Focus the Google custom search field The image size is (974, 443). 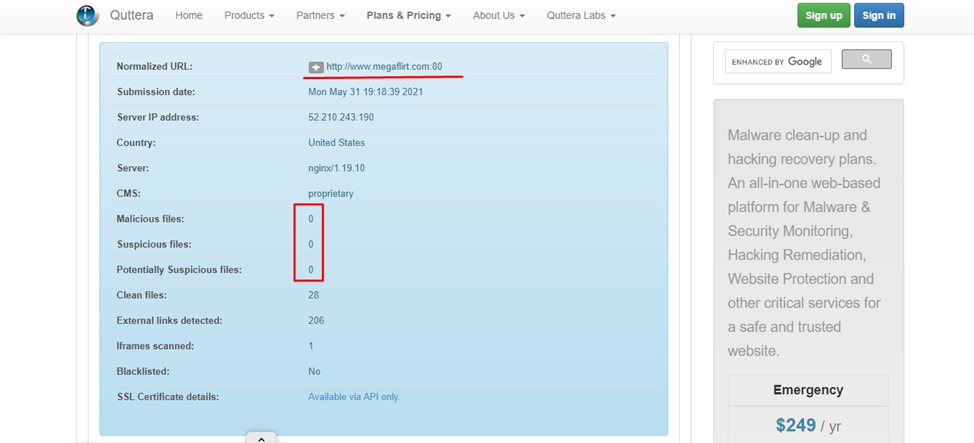click(778, 62)
